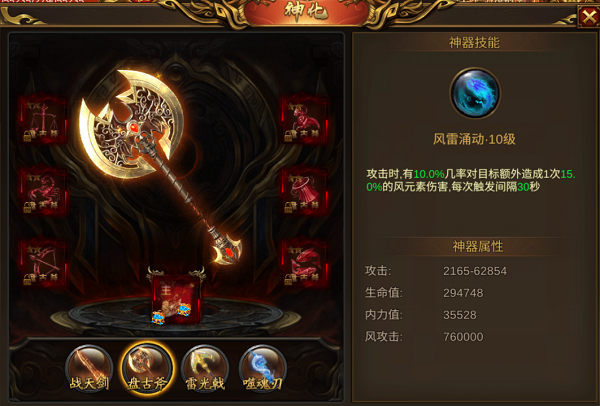Click the 风攻击 value 760000

(x=463, y=337)
